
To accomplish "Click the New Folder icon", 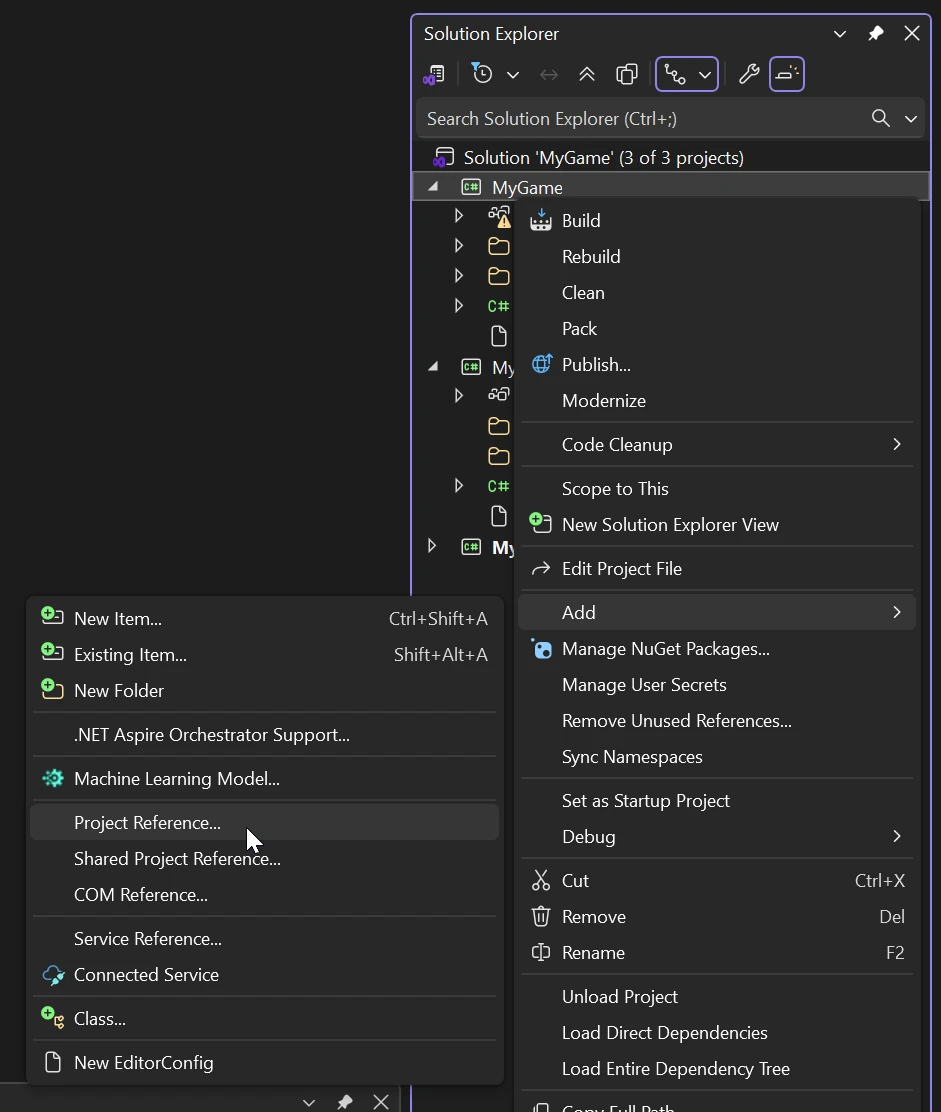I will pyautogui.click(x=52, y=688).
